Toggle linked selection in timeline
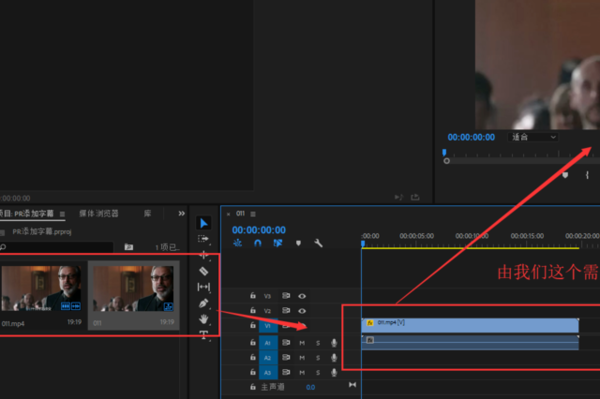This screenshot has width=600, height=399. pyautogui.click(x=278, y=243)
